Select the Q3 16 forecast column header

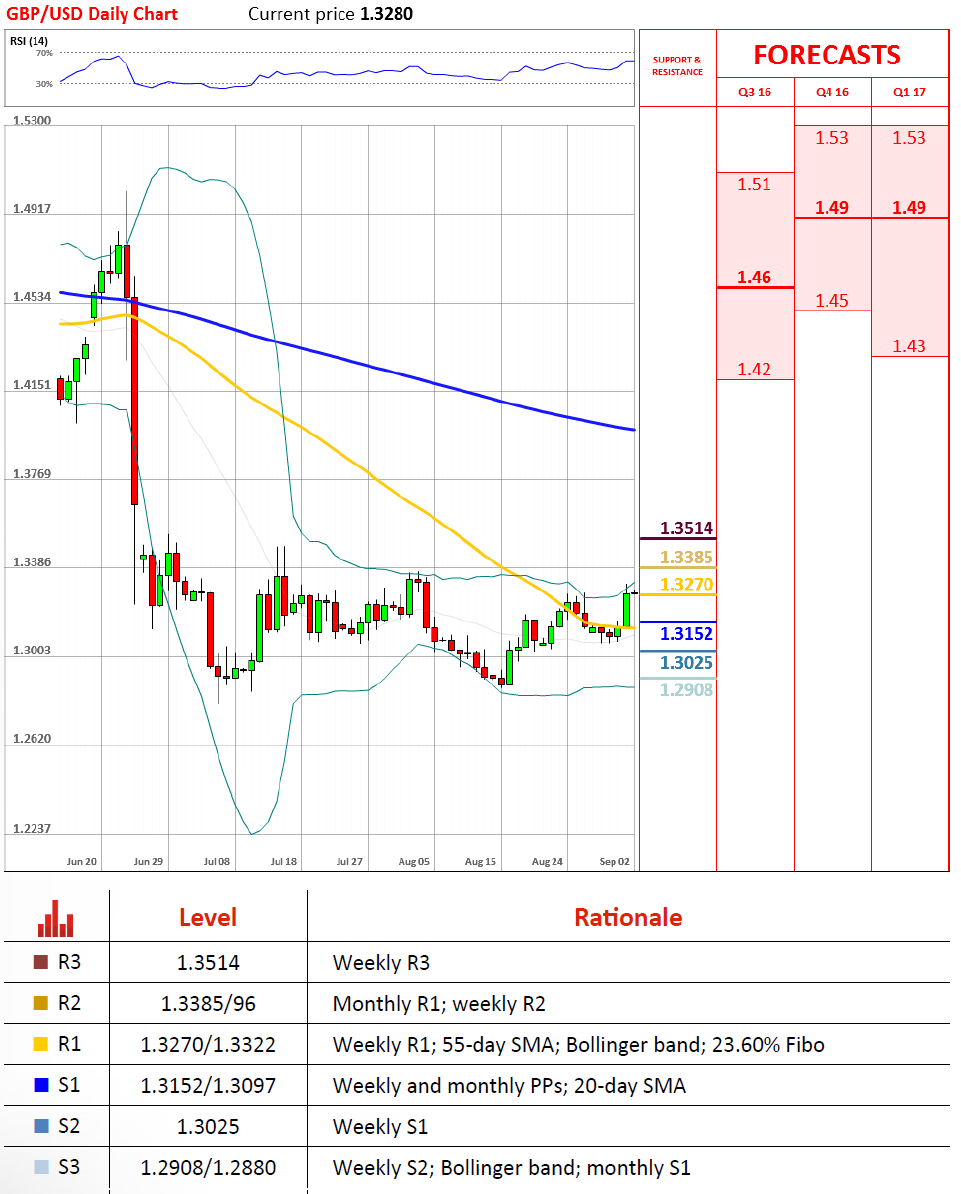pos(755,92)
